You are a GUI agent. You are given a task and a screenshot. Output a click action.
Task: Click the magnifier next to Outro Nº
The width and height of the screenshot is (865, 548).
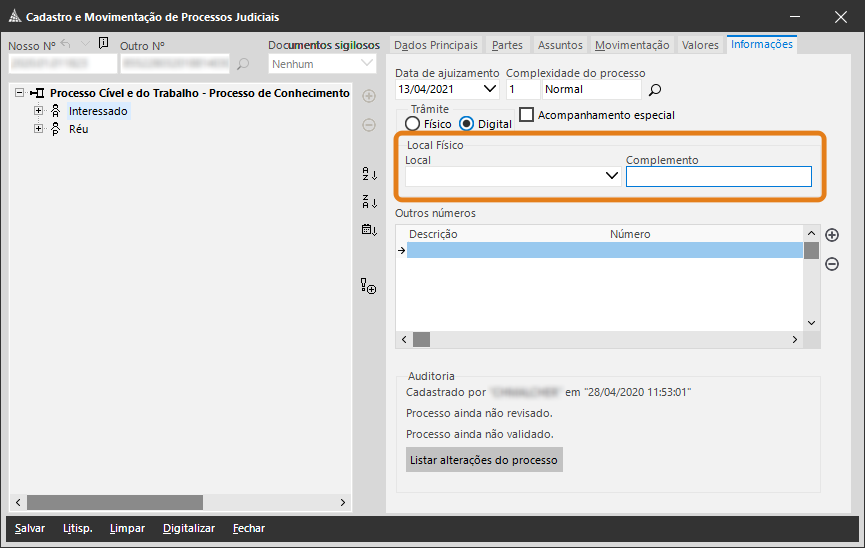point(243,65)
